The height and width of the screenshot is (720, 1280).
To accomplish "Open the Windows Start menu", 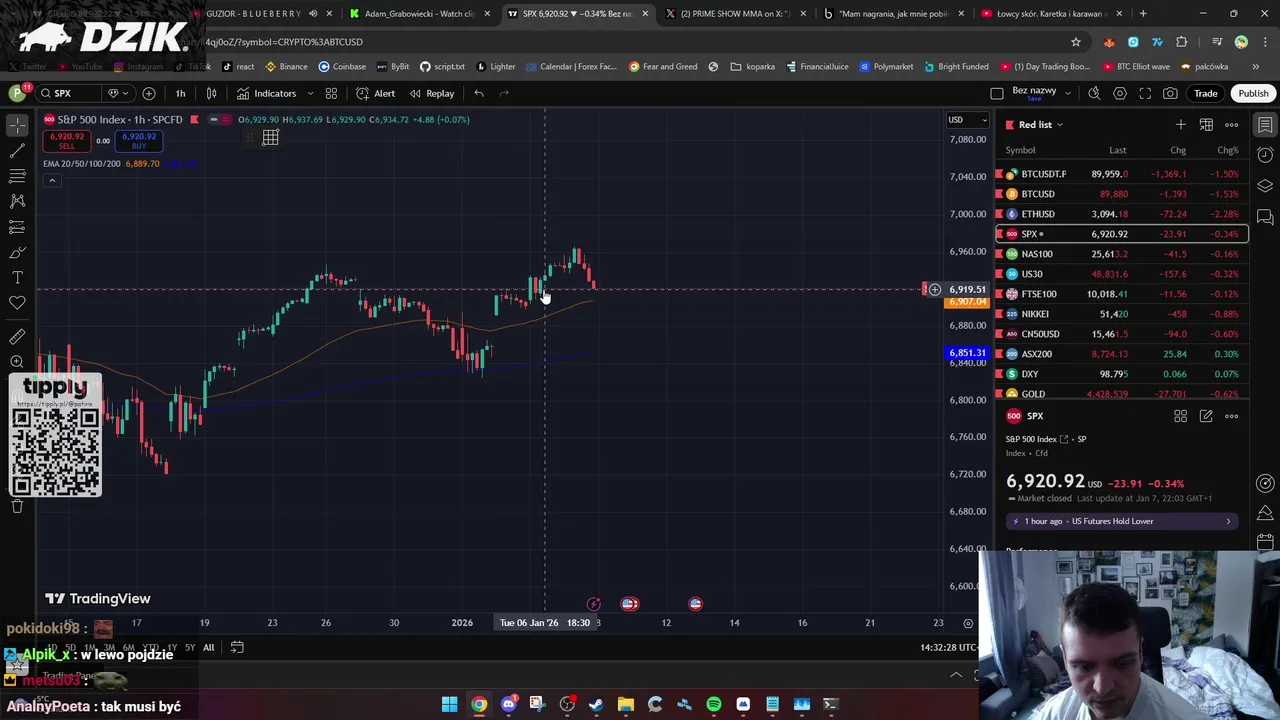I will (x=449, y=704).
